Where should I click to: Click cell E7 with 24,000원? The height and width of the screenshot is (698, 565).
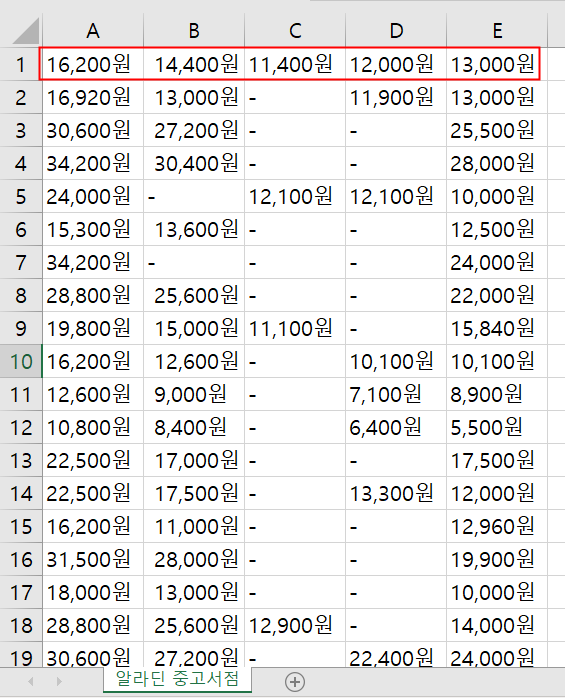pyautogui.click(x=497, y=262)
